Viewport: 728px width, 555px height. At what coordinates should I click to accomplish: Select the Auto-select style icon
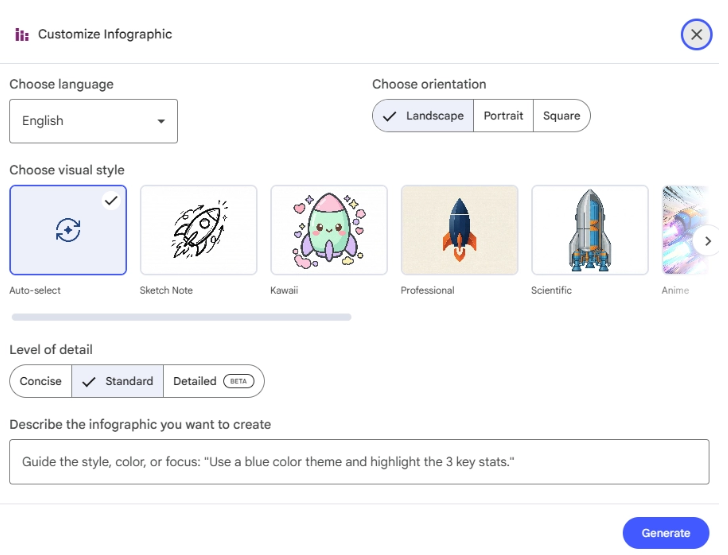pyautogui.click(x=68, y=230)
